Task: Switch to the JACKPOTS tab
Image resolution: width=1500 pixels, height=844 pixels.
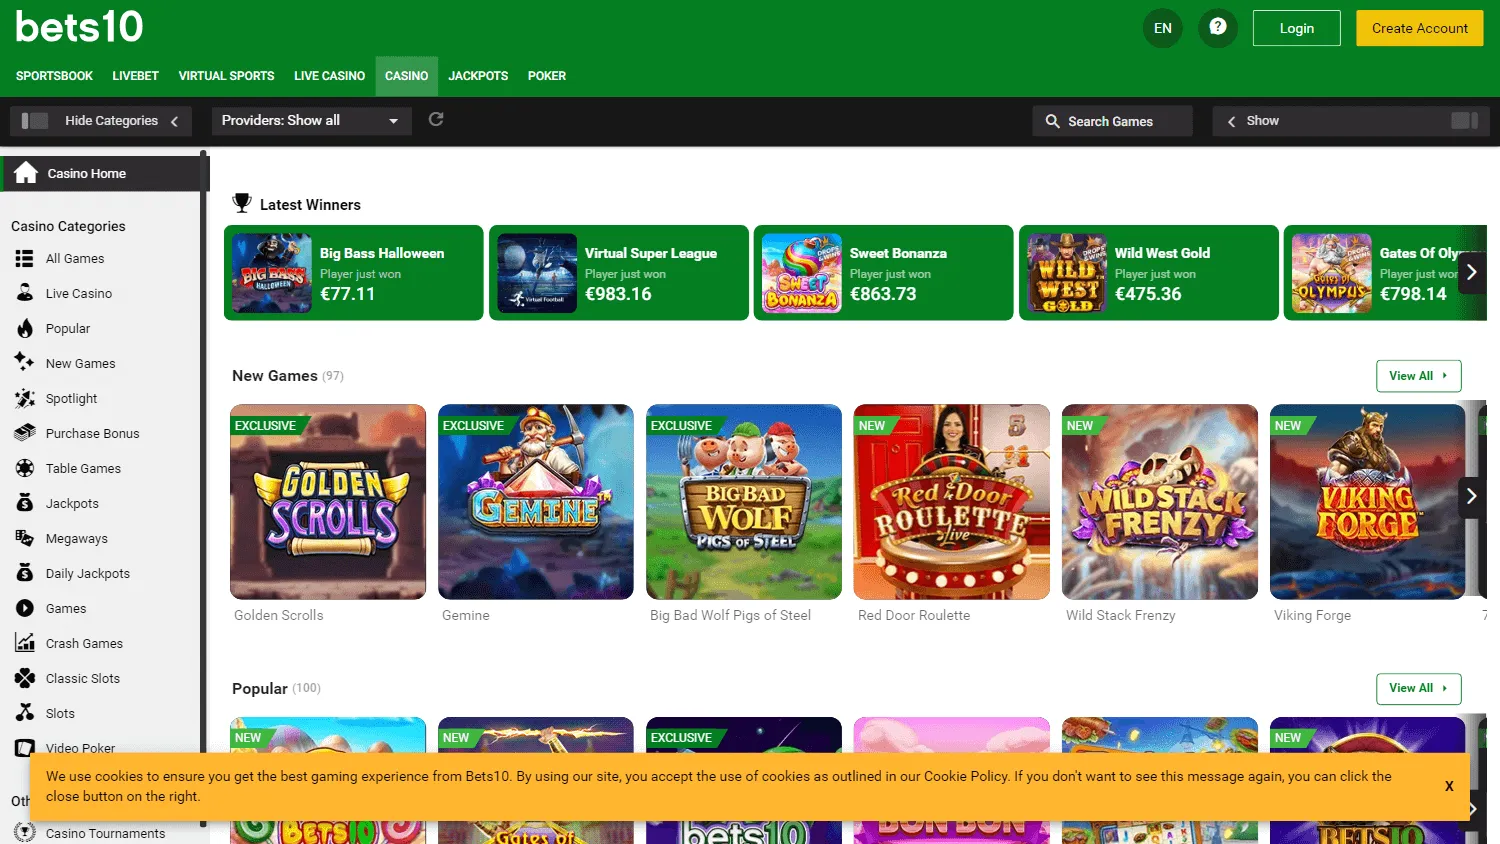Action: pyautogui.click(x=478, y=76)
